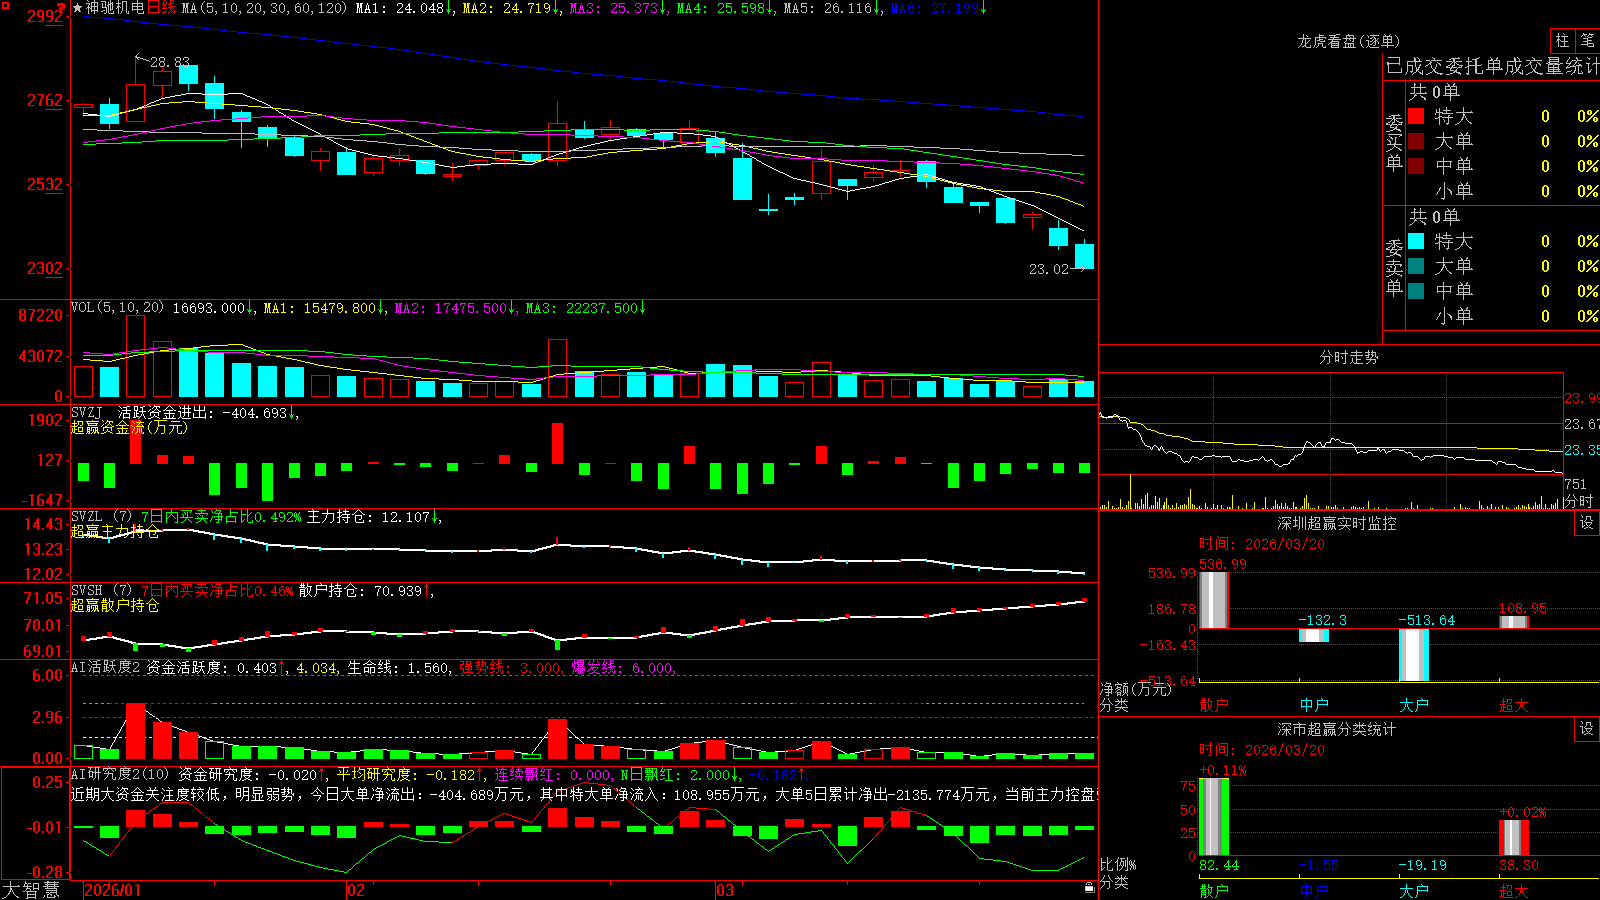Click the 28.83 high price label

170,62
